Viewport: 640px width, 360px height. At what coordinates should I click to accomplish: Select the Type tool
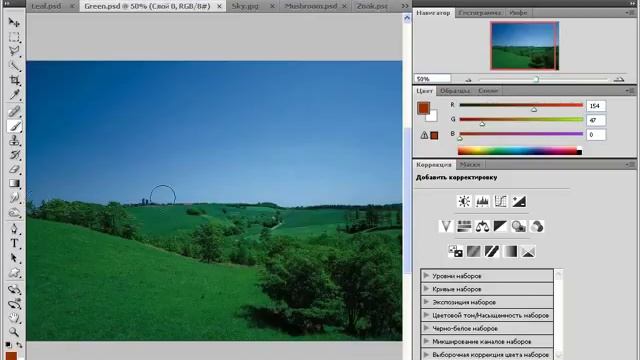14,243
